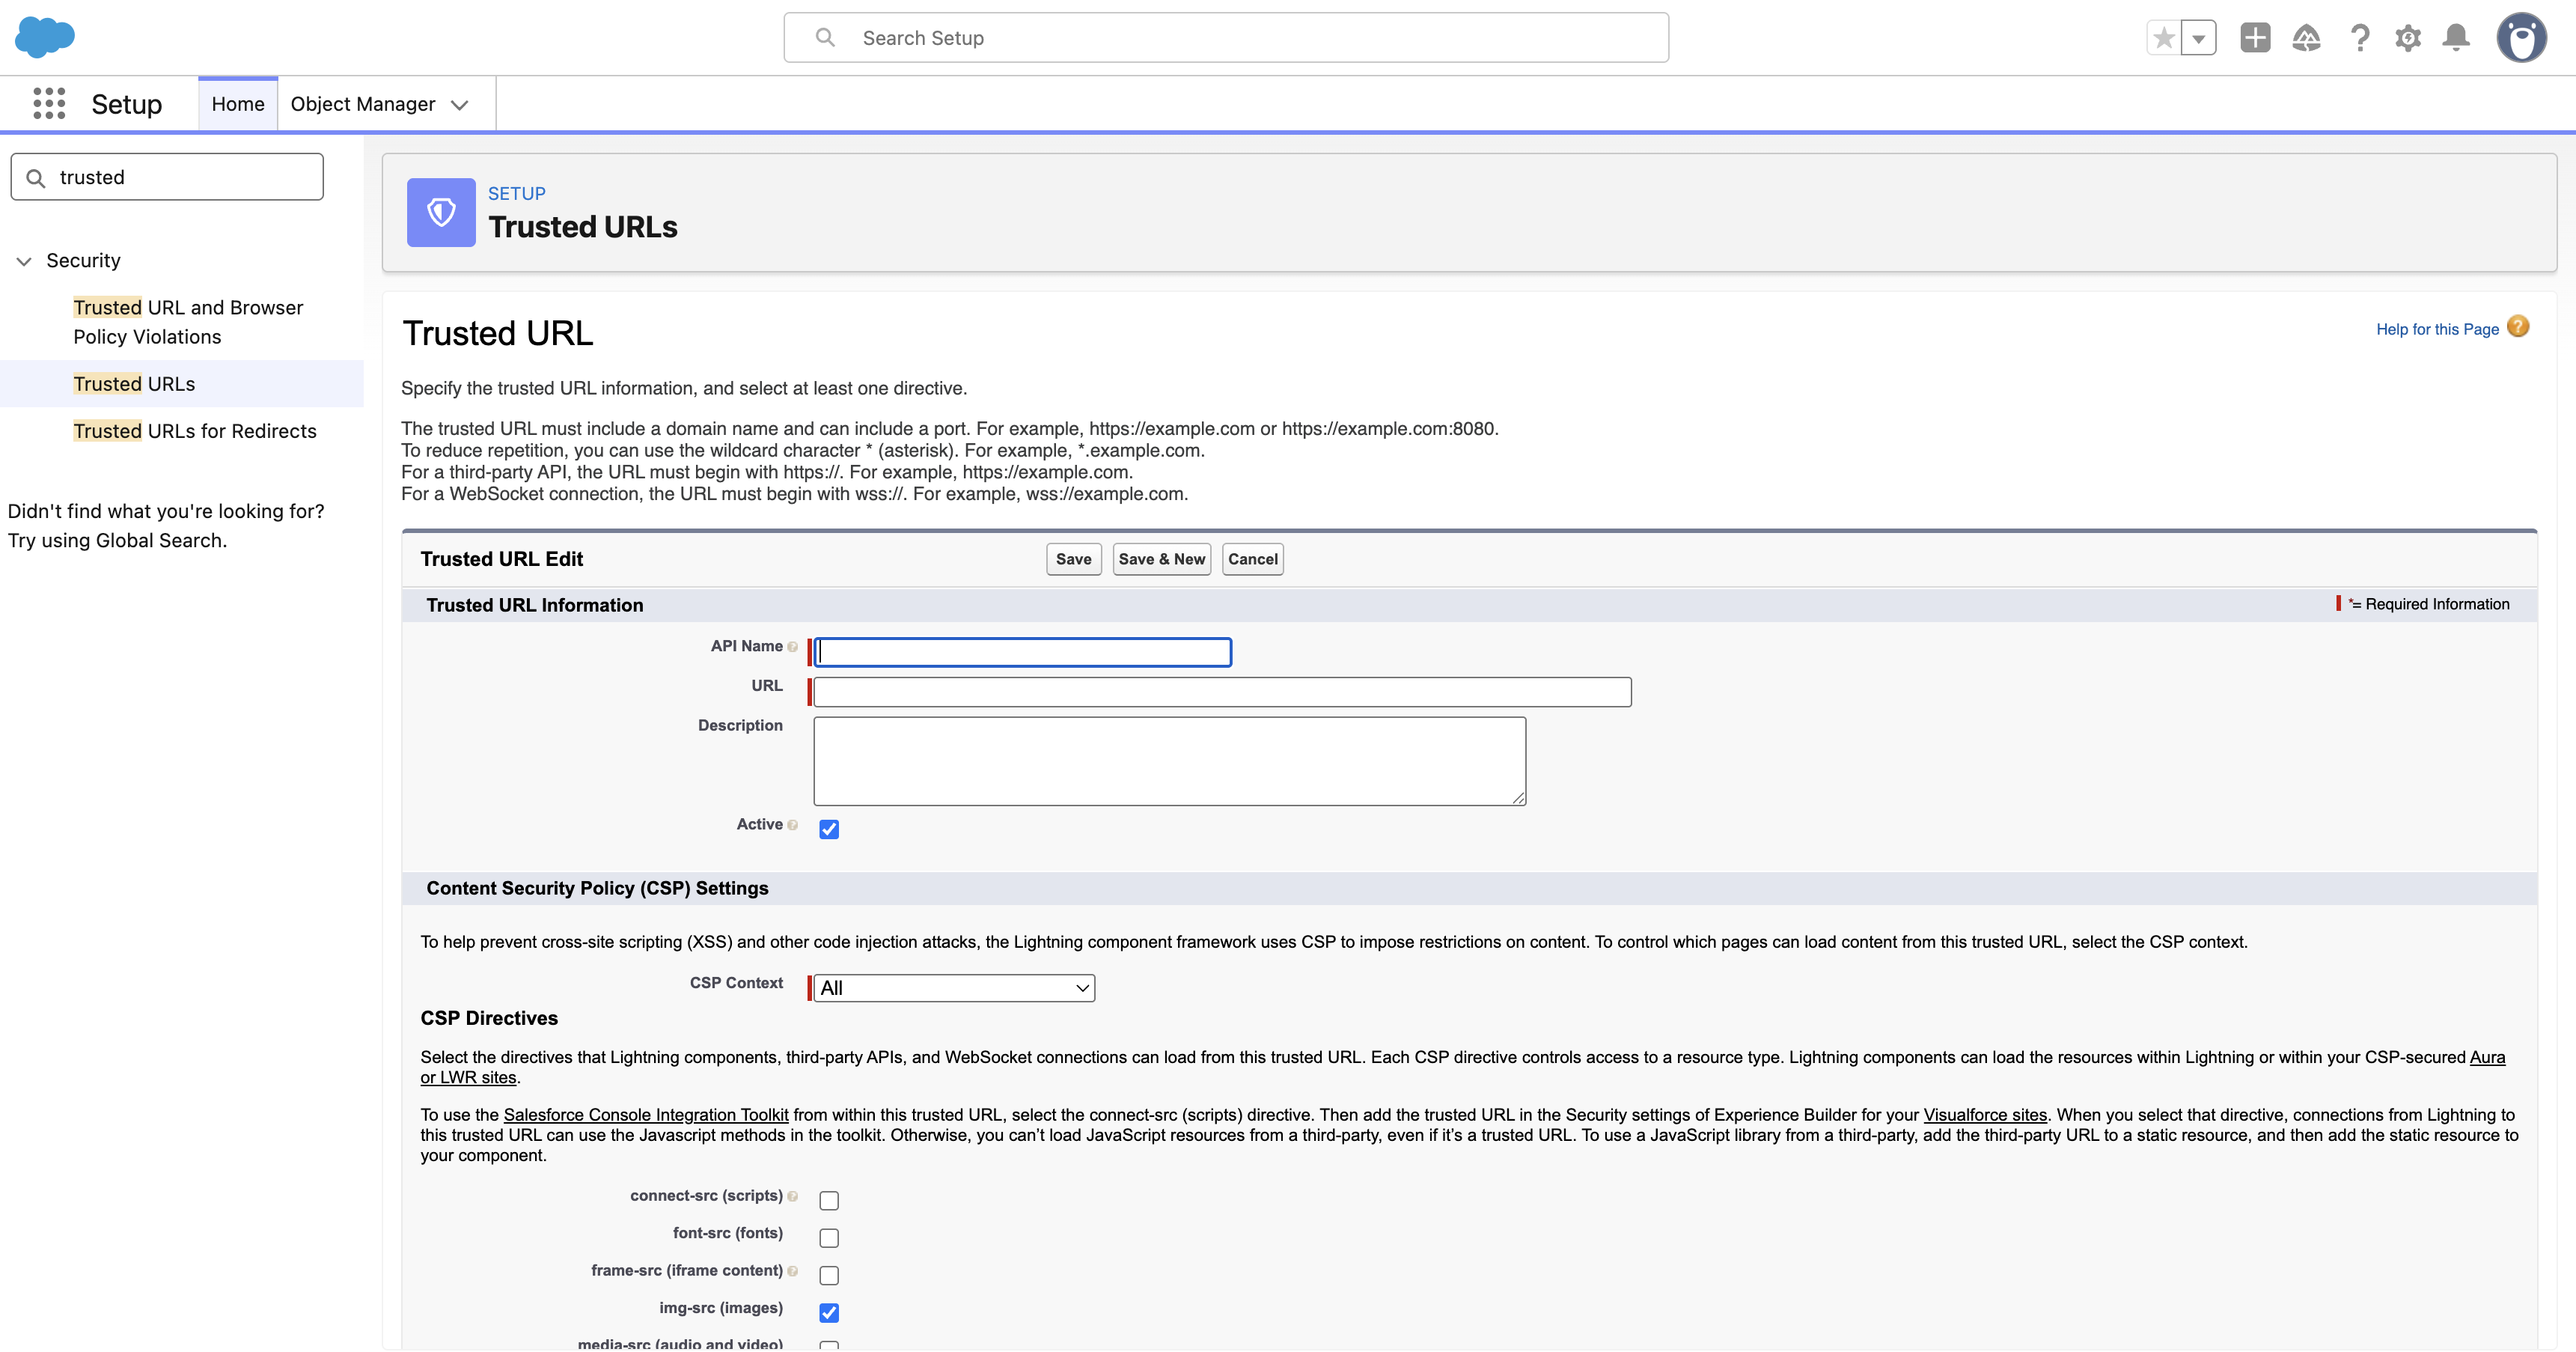This screenshot has width=2576, height=1352.
Task: Click the Cancel button
Action: pyautogui.click(x=1252, y=559)
